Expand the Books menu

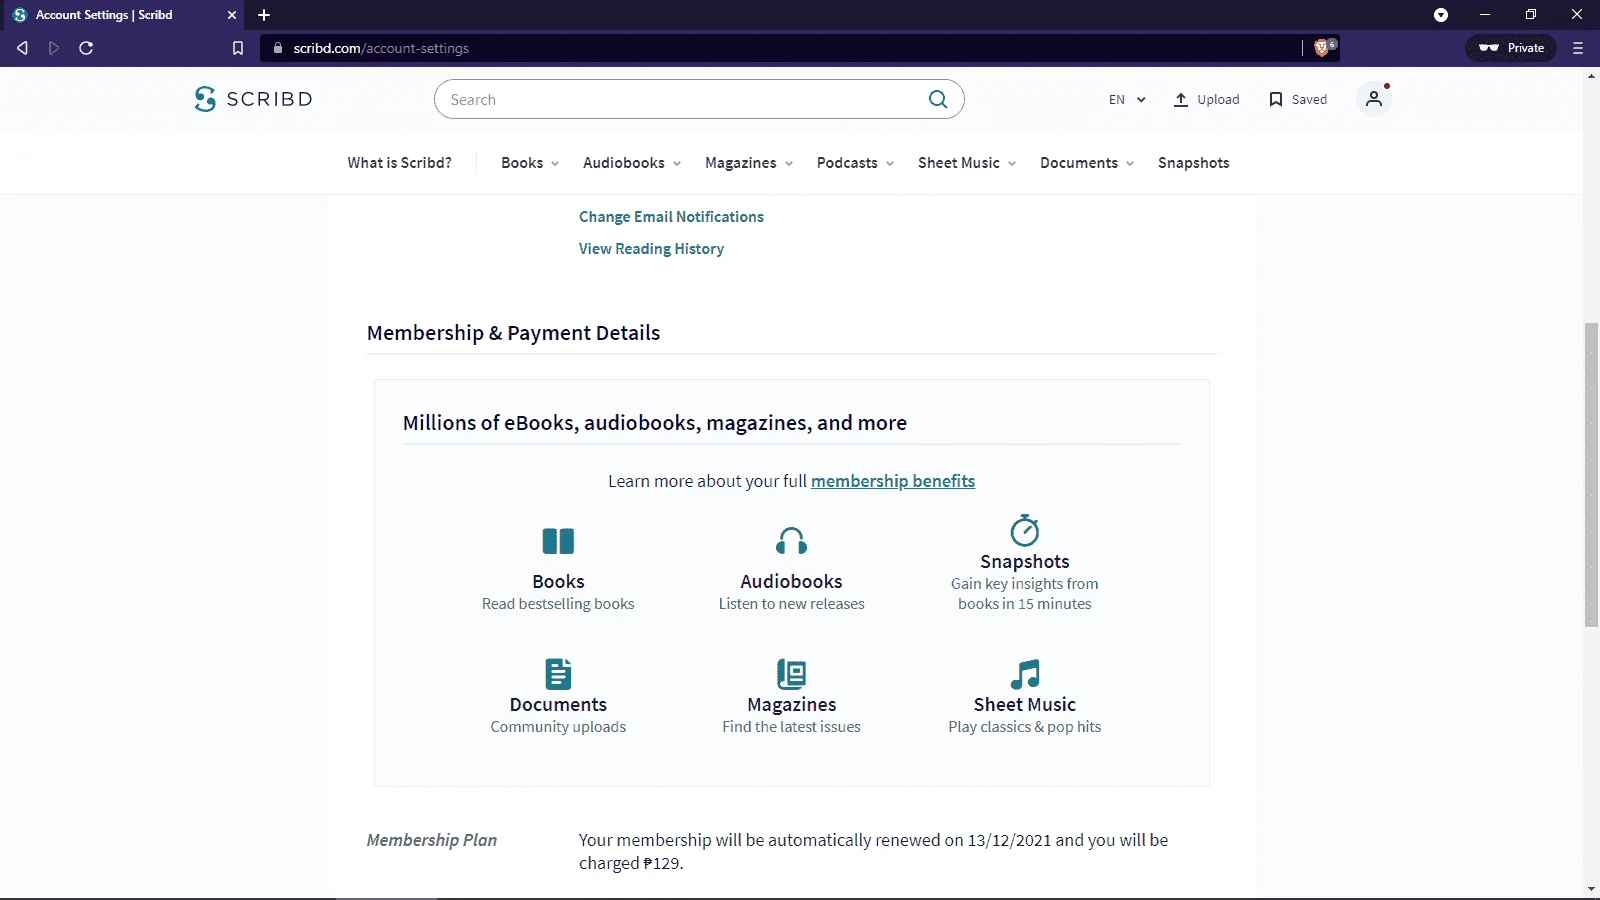[x=530, y=163]
